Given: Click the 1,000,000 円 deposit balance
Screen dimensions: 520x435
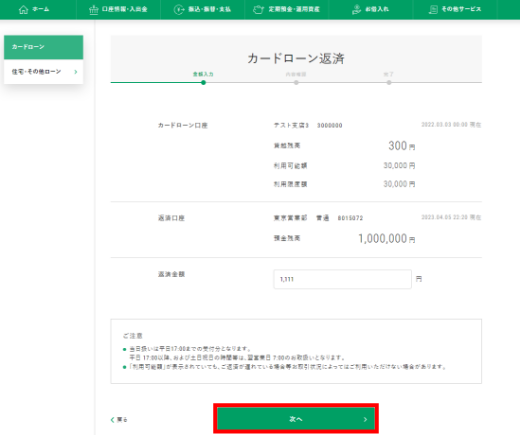Looking at the screenshot, I should pos(387,239).
